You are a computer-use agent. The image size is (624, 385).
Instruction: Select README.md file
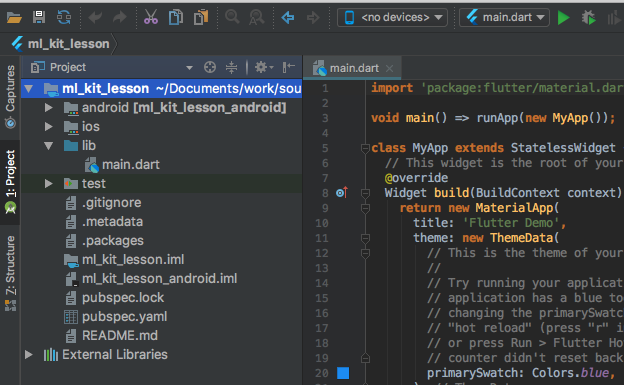click(x=119, y=336)
